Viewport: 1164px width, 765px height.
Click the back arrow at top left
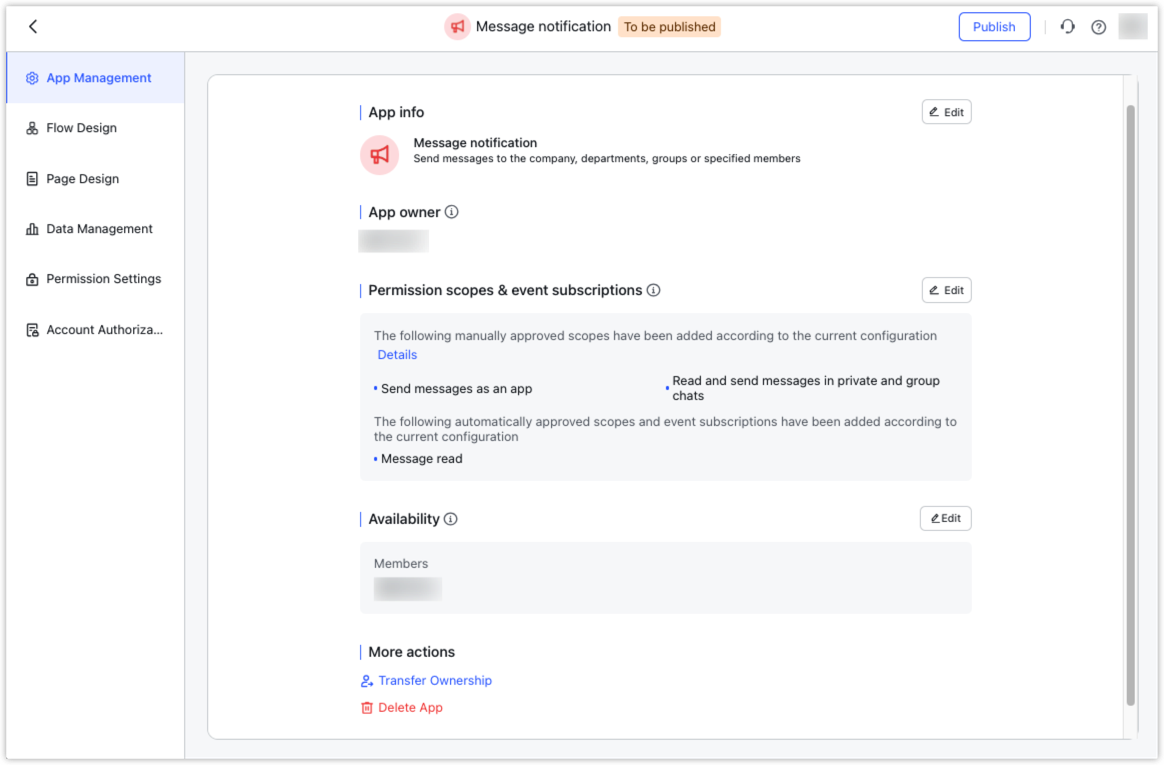click(x=33, y=26)
